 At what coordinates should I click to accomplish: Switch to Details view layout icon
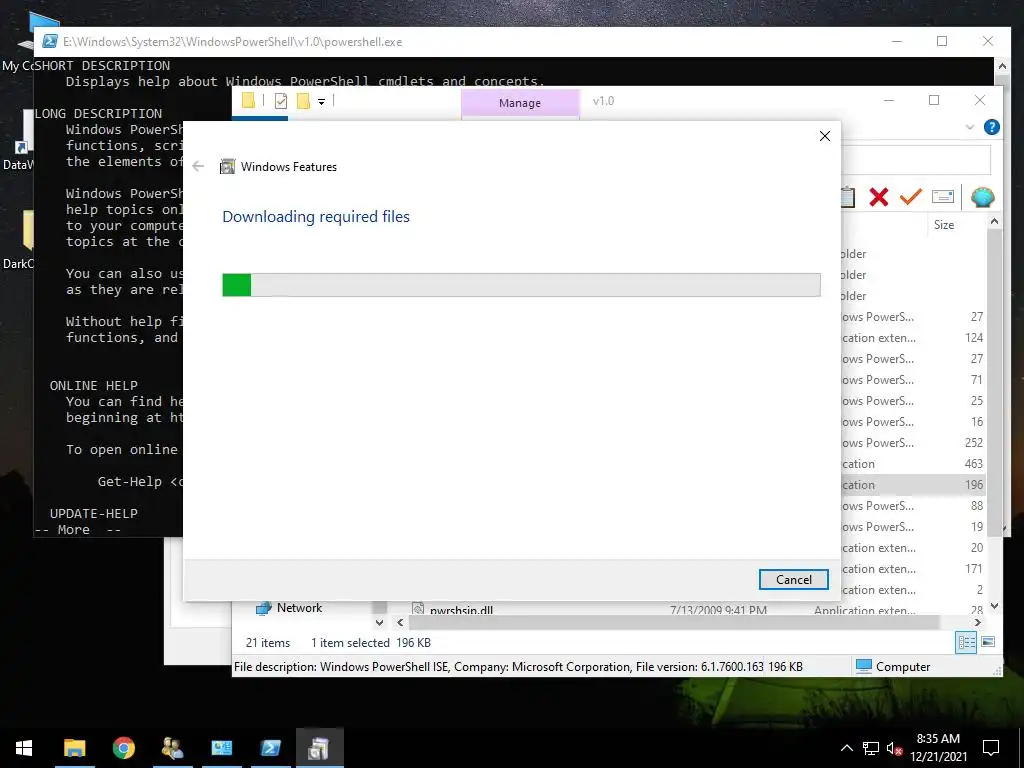click(x=967, y=642)
